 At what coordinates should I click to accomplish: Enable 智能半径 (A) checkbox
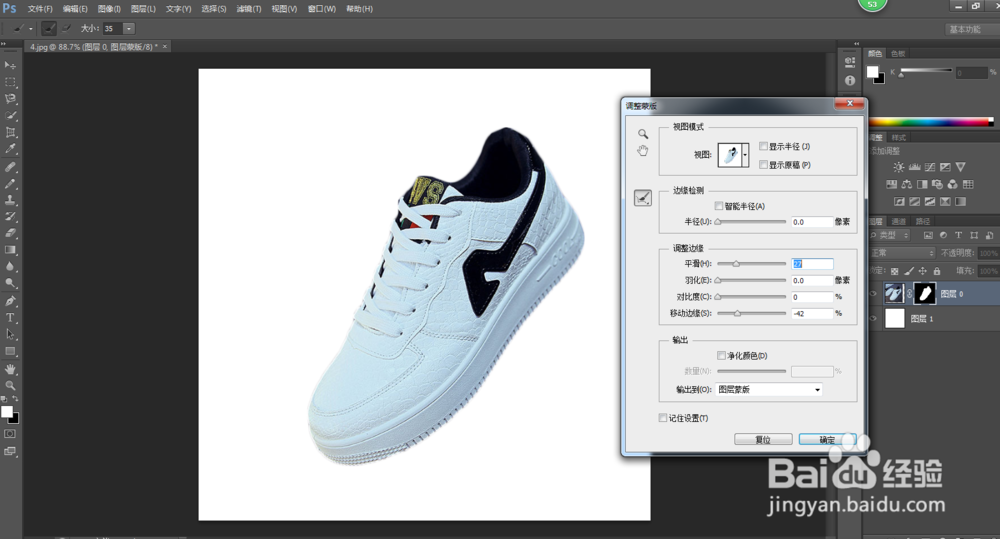coord(719,206)
